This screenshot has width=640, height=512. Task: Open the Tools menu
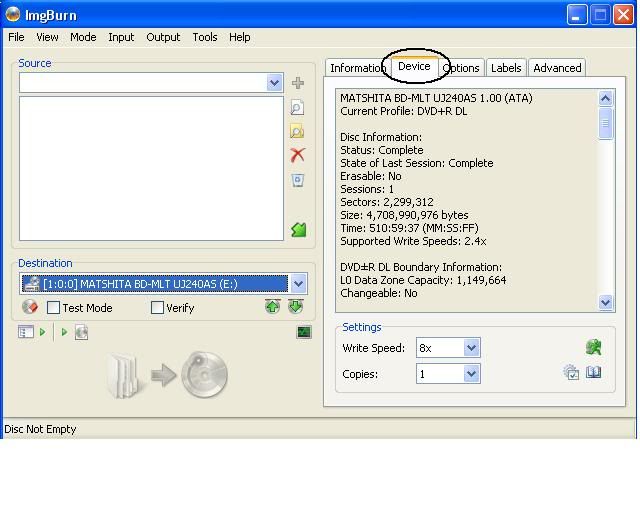pyautogui.click(x=204, y=37)
